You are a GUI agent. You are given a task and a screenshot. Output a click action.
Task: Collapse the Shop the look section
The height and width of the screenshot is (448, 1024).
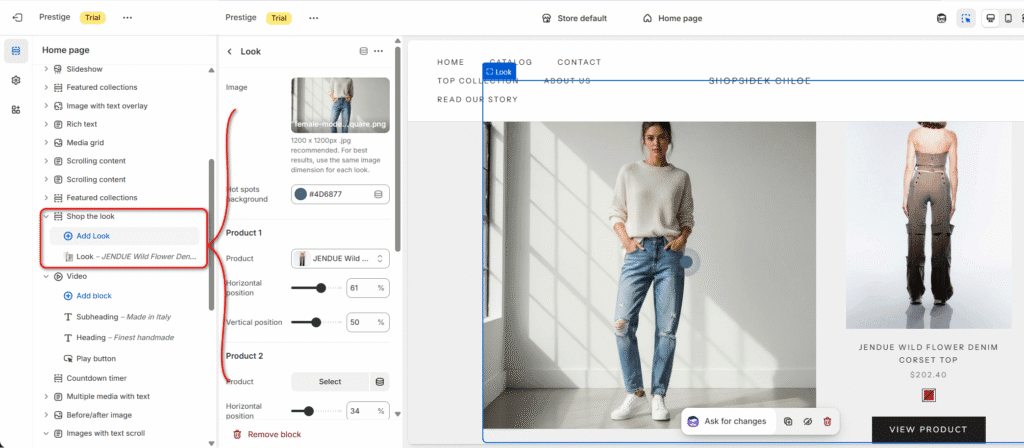[x=46, y=216]
